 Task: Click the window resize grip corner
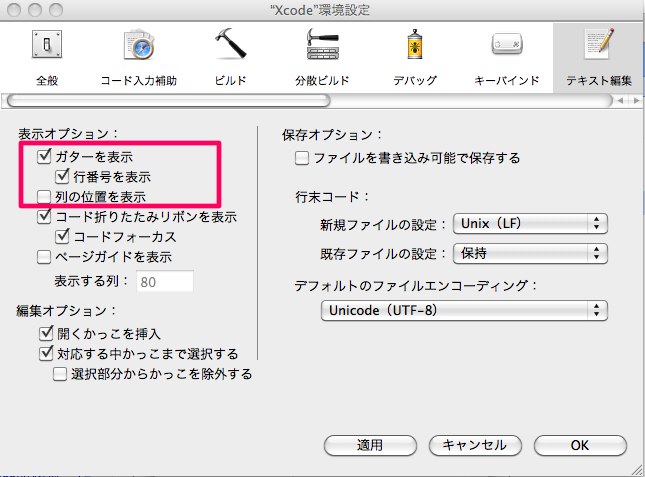(x=638, y=470)
